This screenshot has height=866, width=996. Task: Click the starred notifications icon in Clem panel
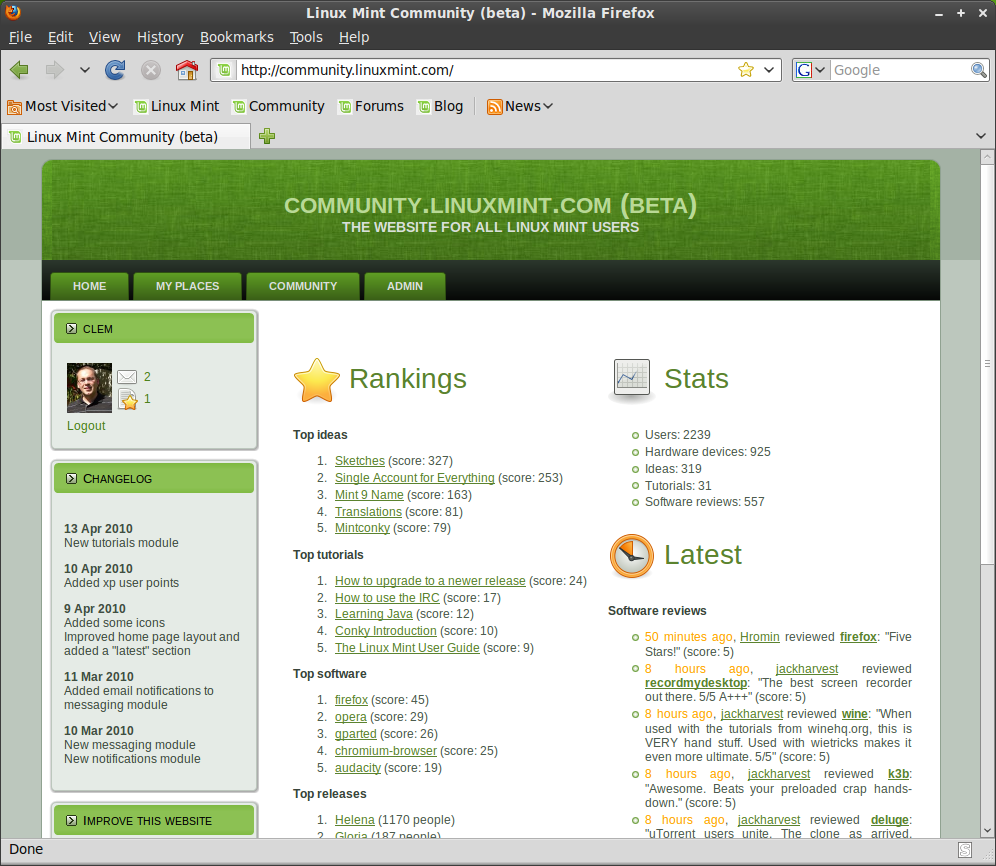[128, 399]
